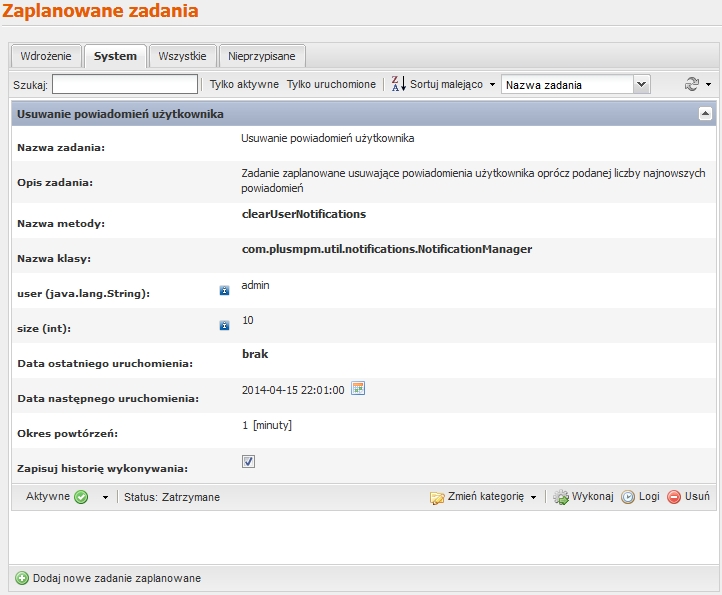Click the Wykonaj gear icon
The image size is (722, 595).
click(561, 497)
